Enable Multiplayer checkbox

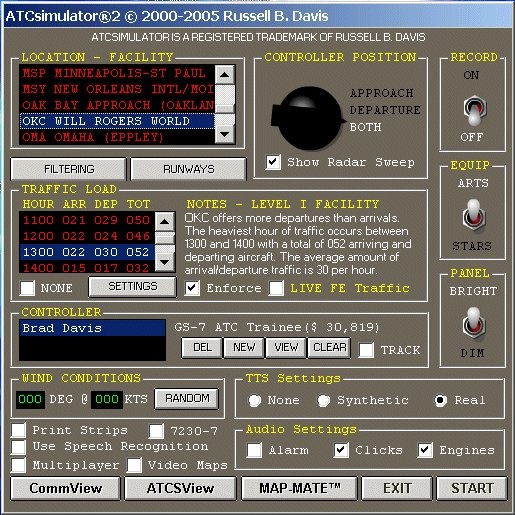[x=18, y=465]
